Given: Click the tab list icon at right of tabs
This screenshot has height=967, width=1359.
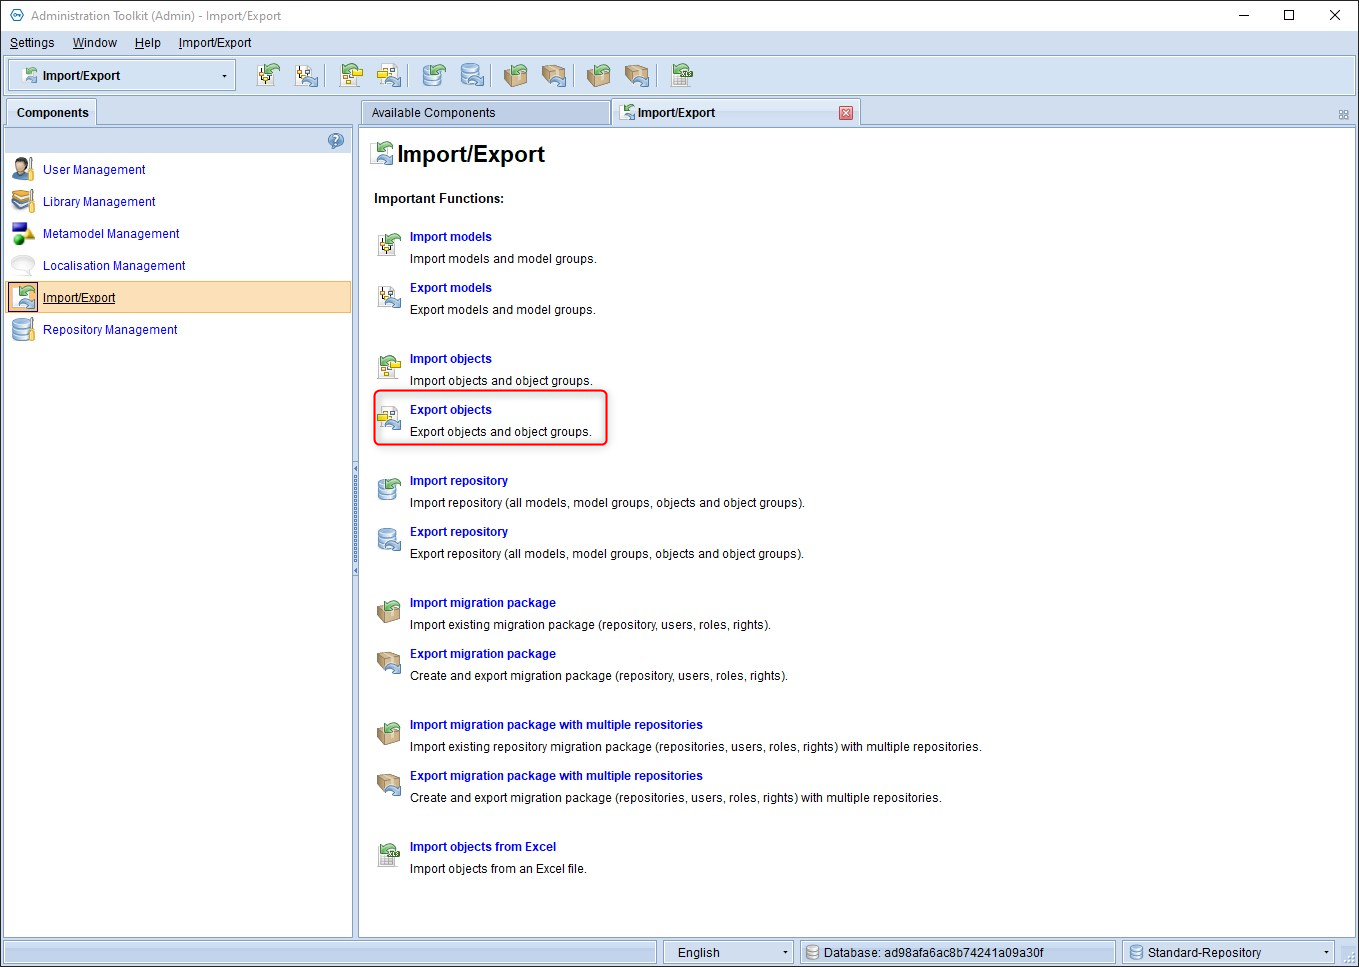Looking at the screenshot, I should pos(1344,115).
